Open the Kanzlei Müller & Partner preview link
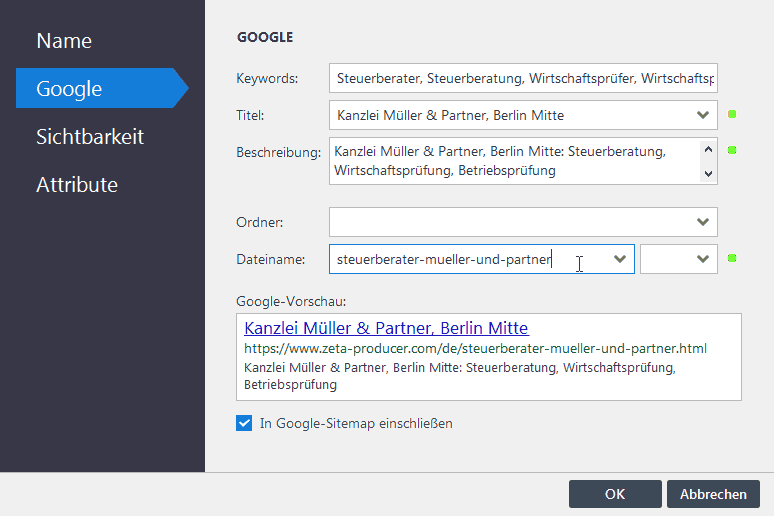Image resolution: width=774 pixels, height=516 pixels. click(386, 328)
